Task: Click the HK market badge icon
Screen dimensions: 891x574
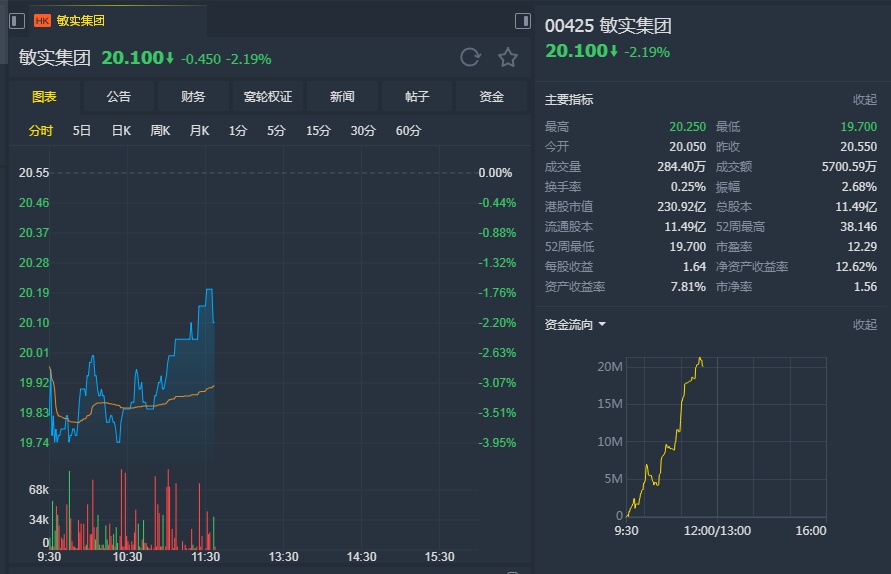Action: coord(43,21)
